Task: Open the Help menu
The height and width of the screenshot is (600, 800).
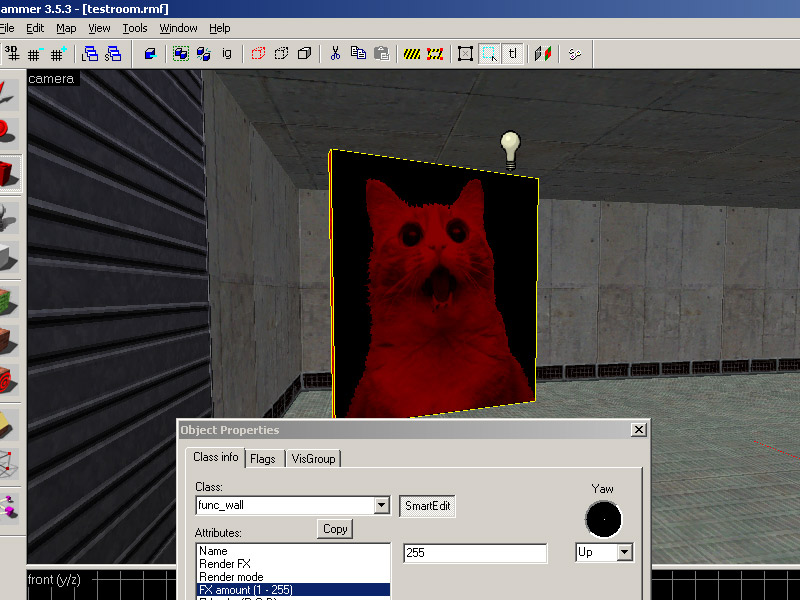Action: point(220,28)
